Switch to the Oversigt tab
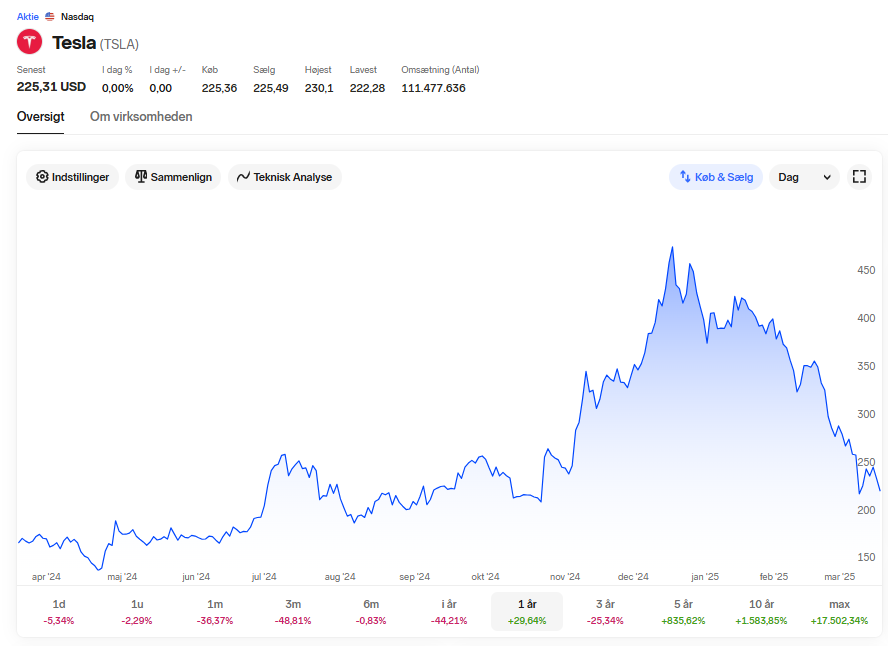Viewport: 888px width, 646px height. point(40,117)
